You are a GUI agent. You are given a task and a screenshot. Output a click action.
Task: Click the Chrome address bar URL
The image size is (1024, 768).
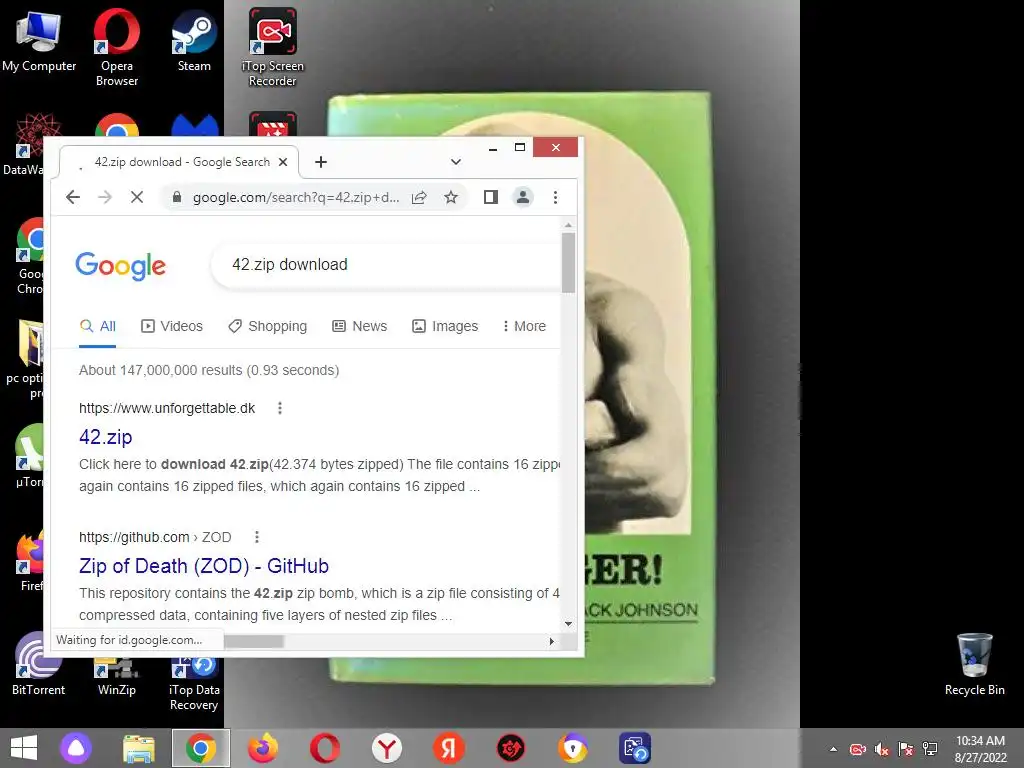click(295, 197)
